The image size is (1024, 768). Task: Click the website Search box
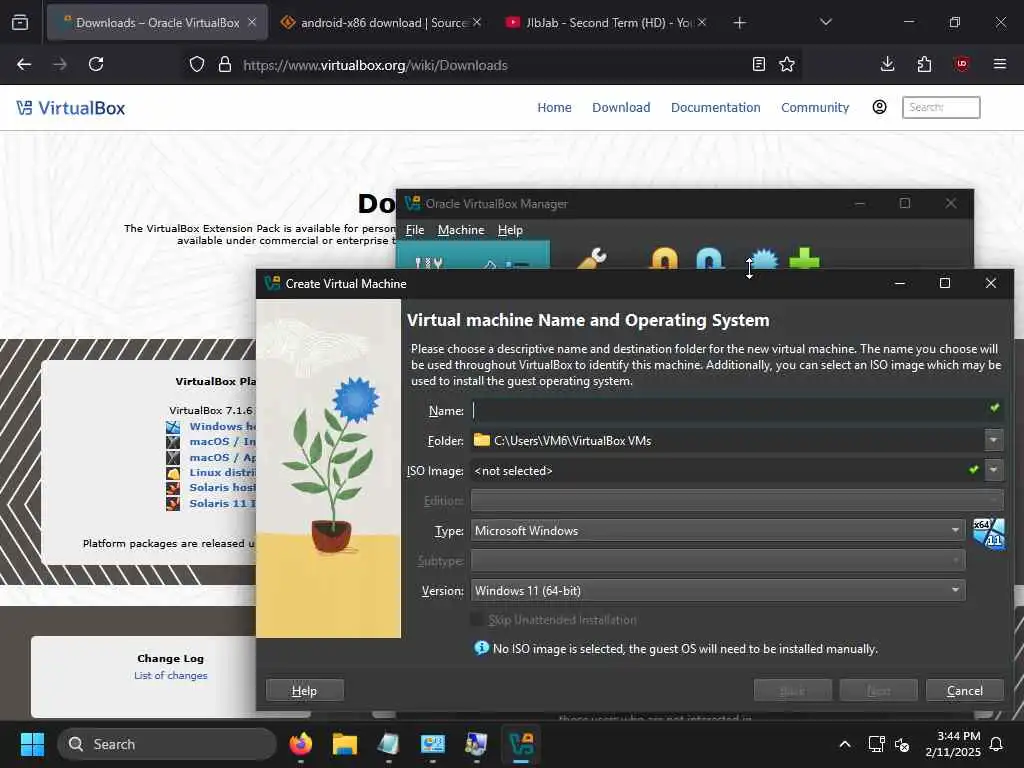coord(940,107)
